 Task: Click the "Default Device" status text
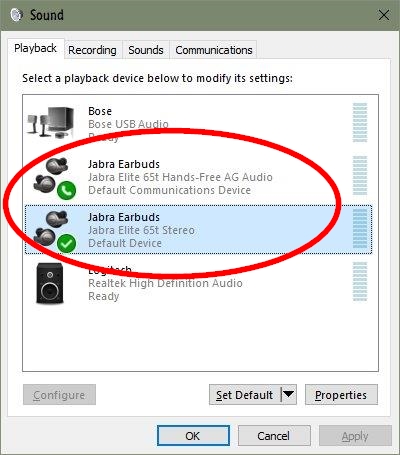(x=125, y=243)
